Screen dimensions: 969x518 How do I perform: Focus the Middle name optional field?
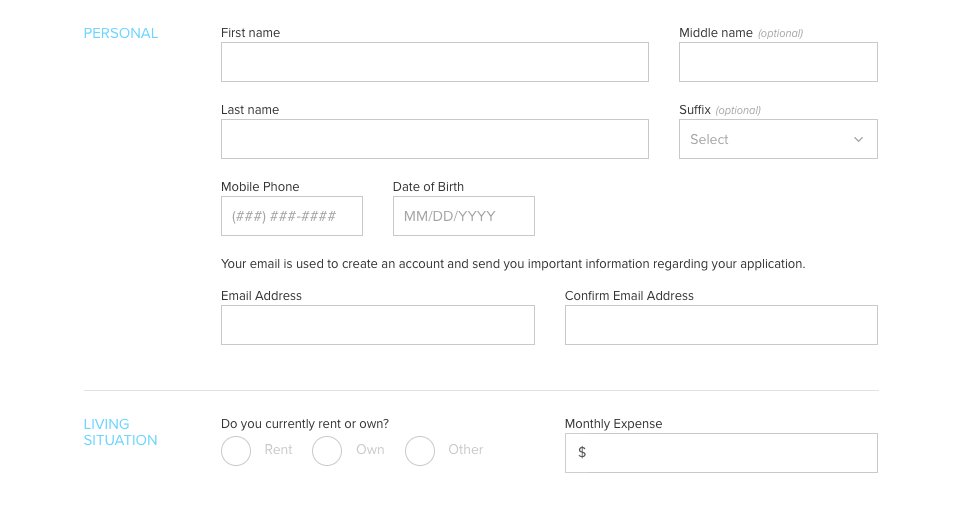pyautogui.click(x=778, y=62)
